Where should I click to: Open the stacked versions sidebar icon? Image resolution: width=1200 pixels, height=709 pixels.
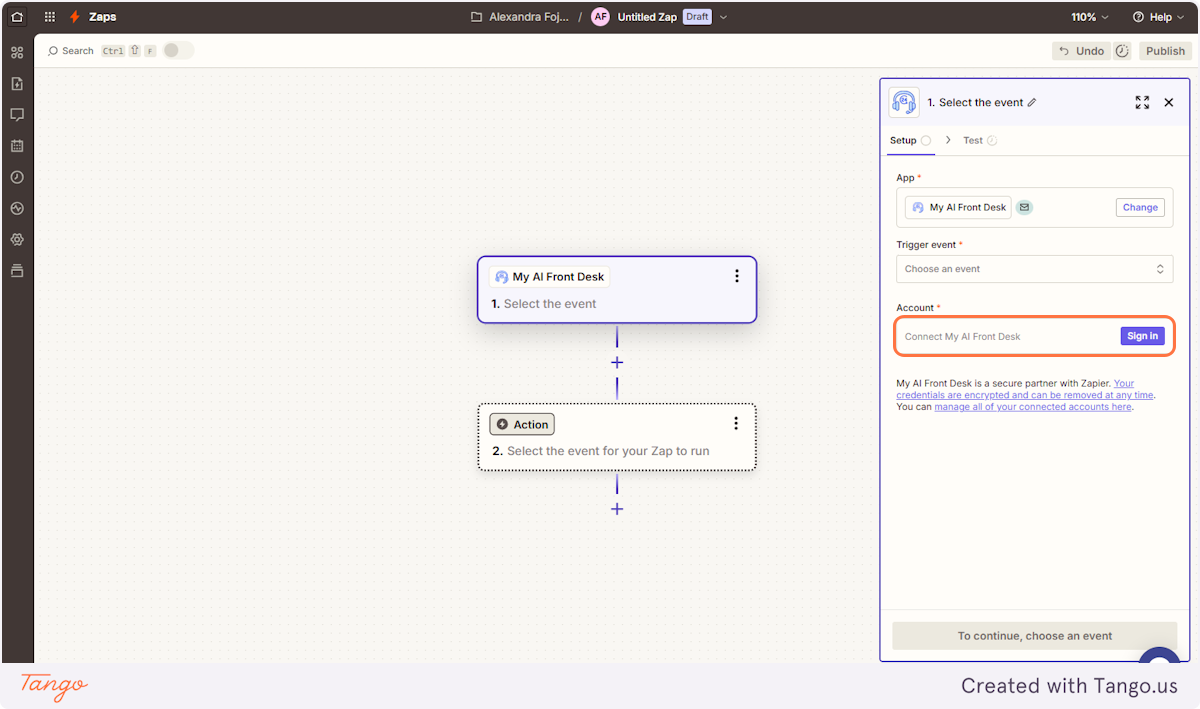(17, 271)
